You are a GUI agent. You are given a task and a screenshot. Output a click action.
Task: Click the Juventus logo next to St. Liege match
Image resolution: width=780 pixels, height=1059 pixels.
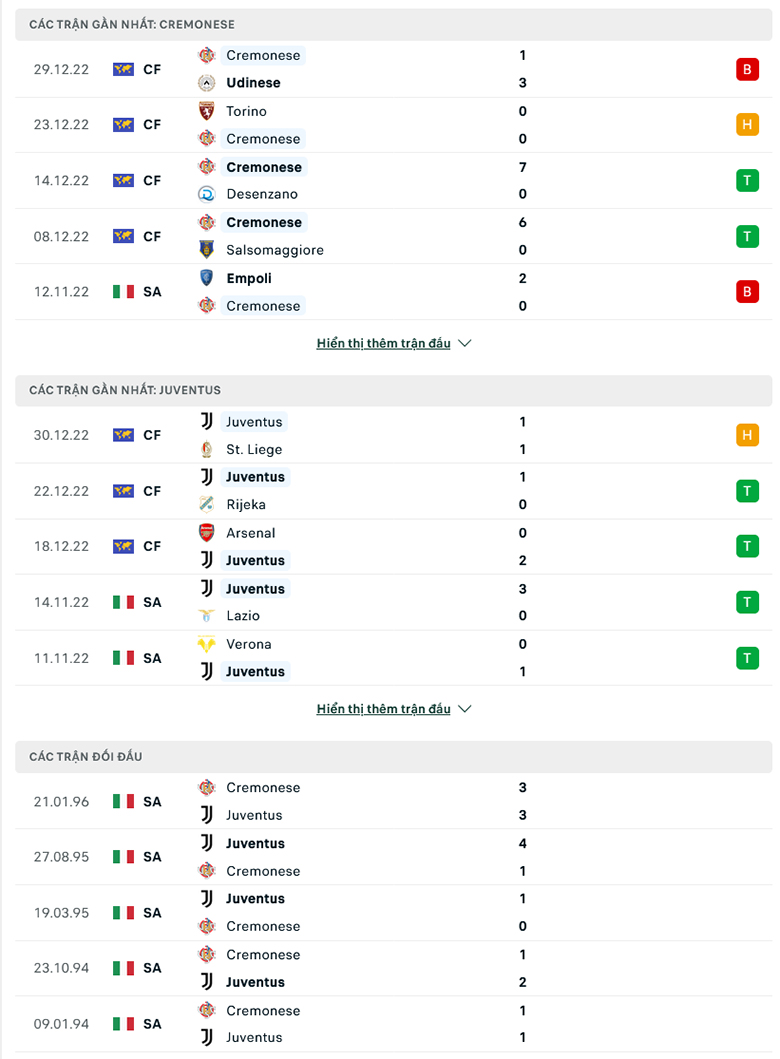point(208,422)
